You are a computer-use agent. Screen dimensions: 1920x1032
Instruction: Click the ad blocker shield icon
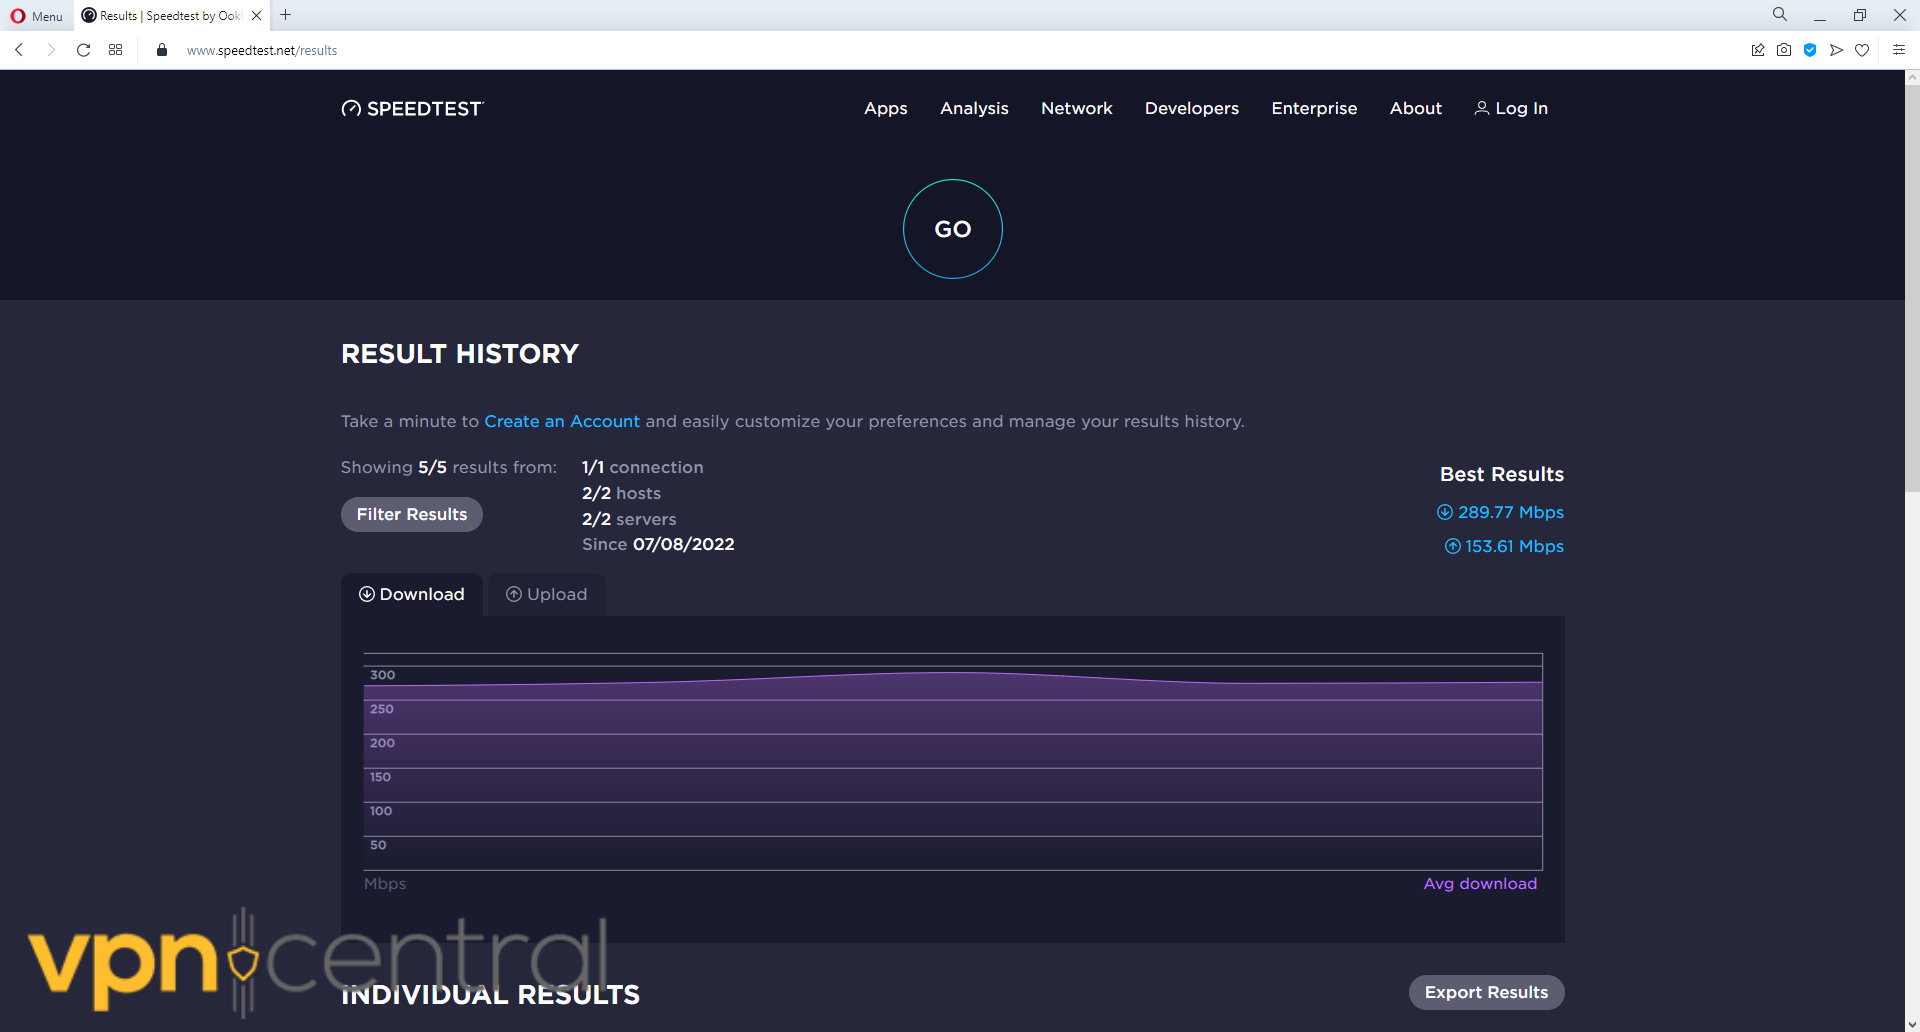point(1810,50)
